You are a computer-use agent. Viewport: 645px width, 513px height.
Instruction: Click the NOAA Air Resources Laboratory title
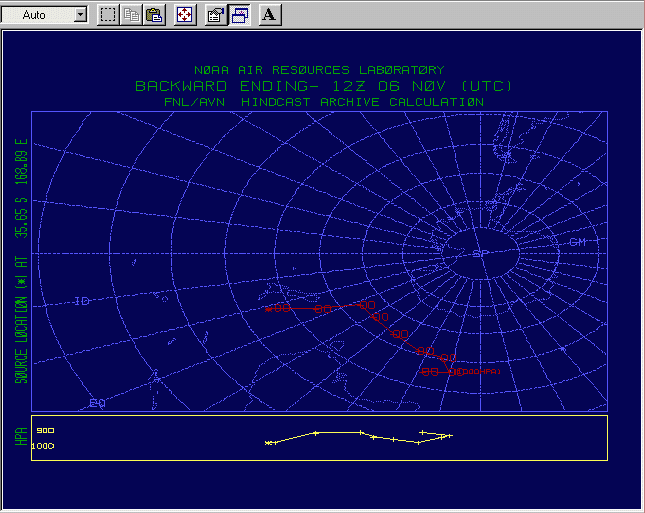[x=318, y=71]
